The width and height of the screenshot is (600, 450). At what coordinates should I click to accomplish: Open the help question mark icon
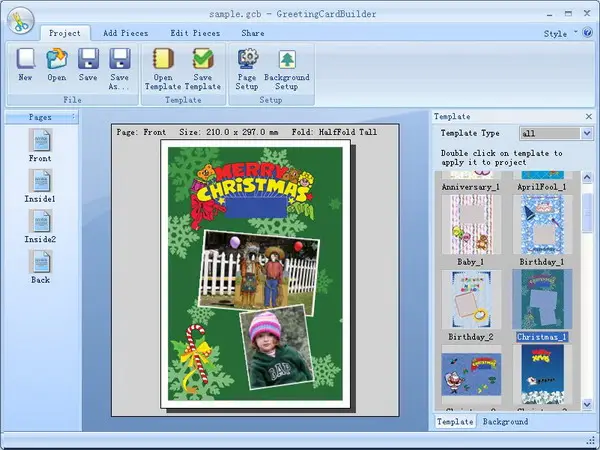(587, 33)
